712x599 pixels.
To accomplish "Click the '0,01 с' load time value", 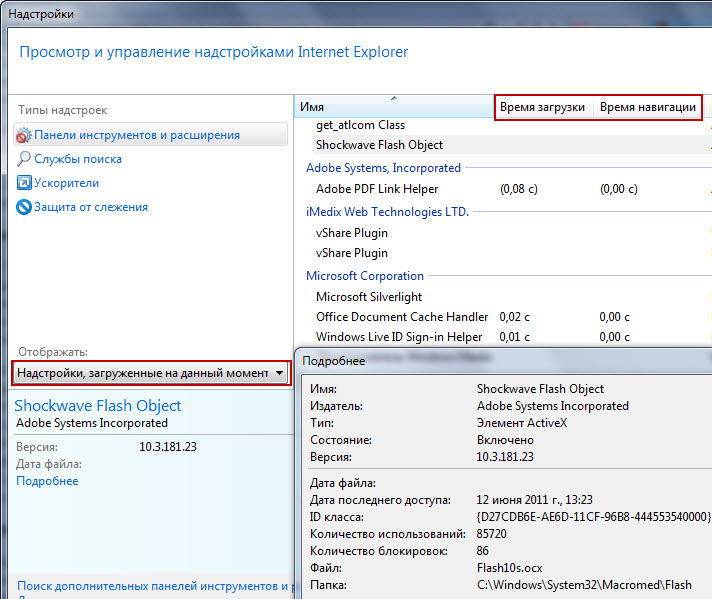I will click(514, 337).
